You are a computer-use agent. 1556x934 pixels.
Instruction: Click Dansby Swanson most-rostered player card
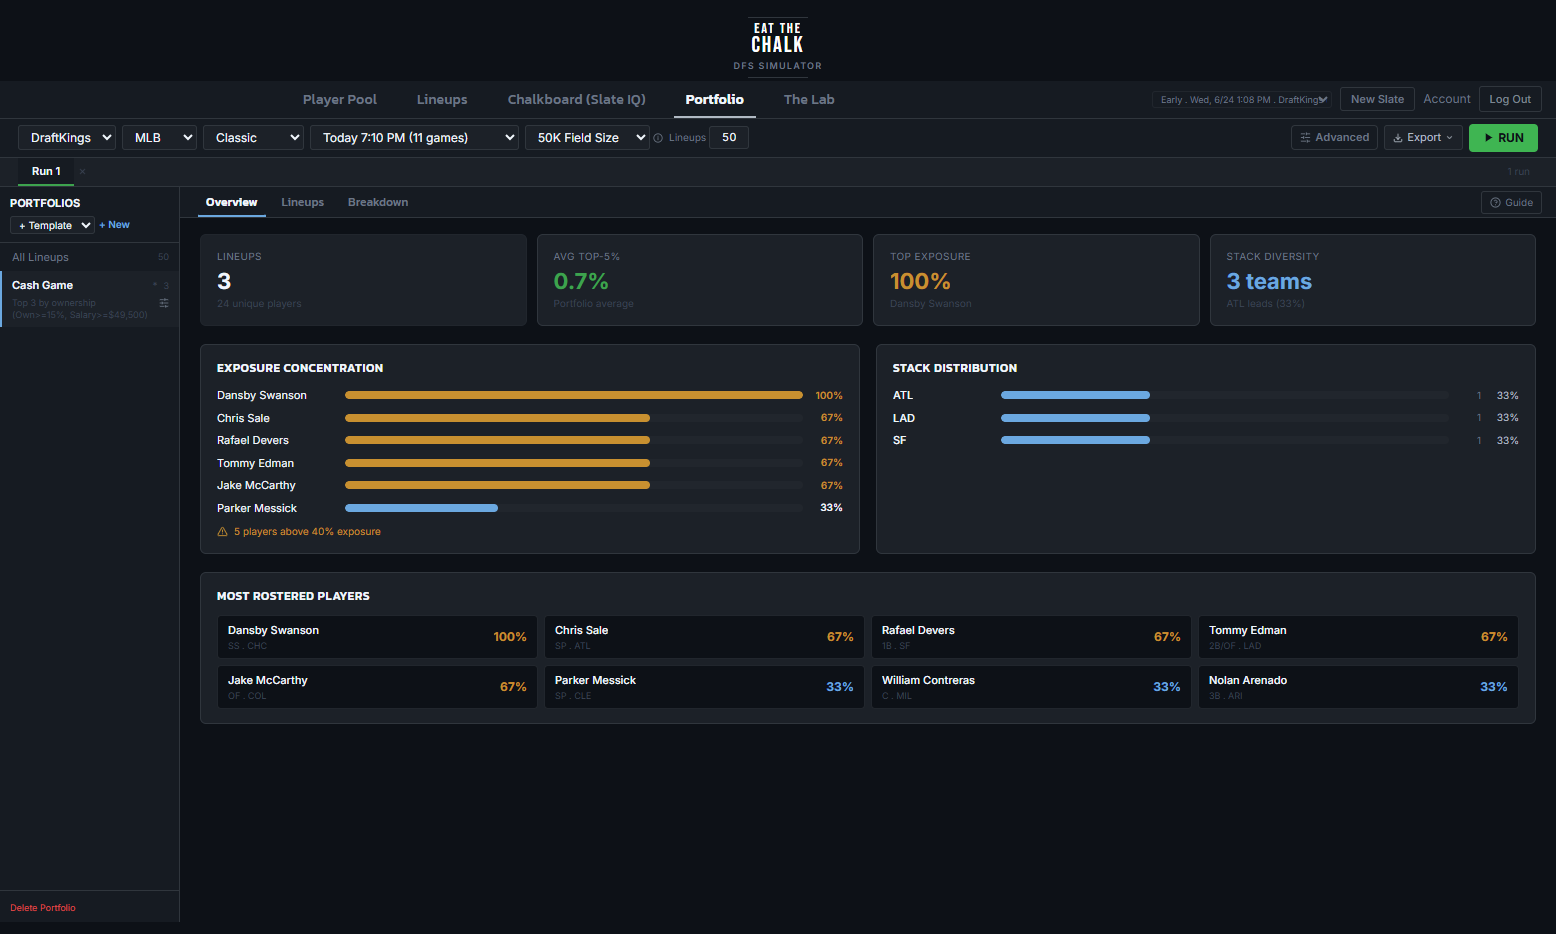377,637
